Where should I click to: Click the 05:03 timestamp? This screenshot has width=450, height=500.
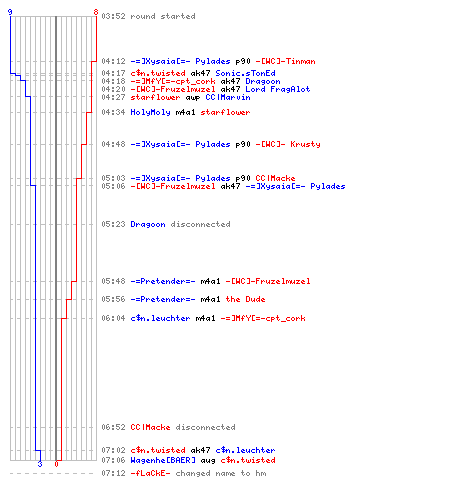coord(113,178)
